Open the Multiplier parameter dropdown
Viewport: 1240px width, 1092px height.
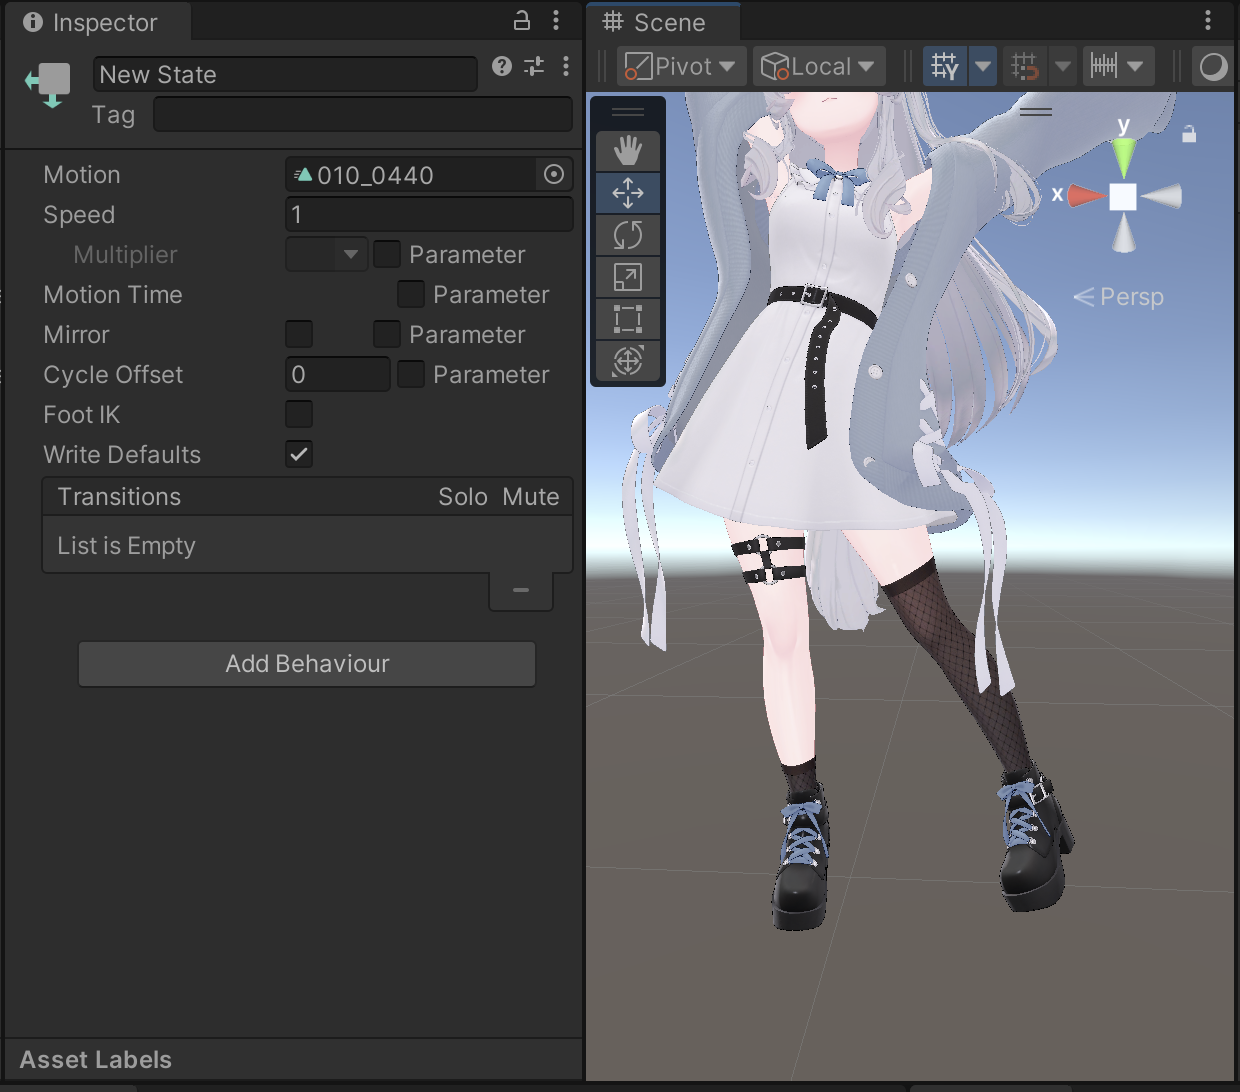pyautogui.click(x=326, y=254)
